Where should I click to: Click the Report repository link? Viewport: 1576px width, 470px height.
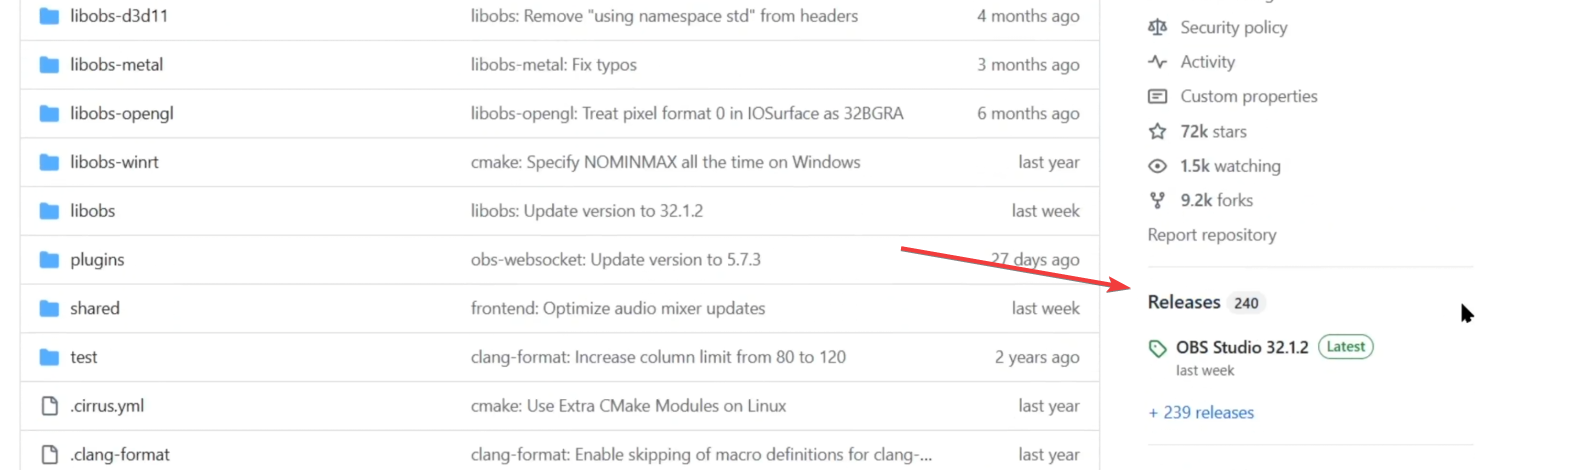[1212, 235]
